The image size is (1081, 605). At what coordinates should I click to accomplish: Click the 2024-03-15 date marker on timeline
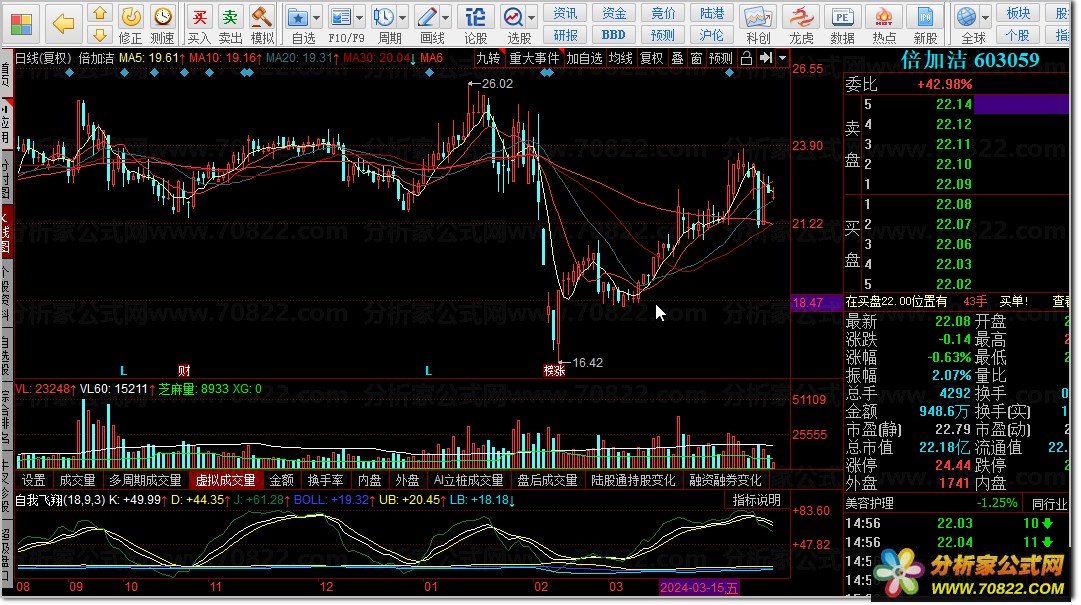click(x=699, y=588)
